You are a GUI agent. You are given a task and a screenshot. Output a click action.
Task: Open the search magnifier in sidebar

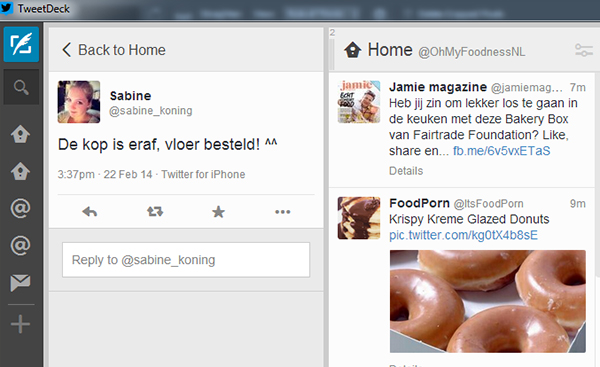click(21, 87)
